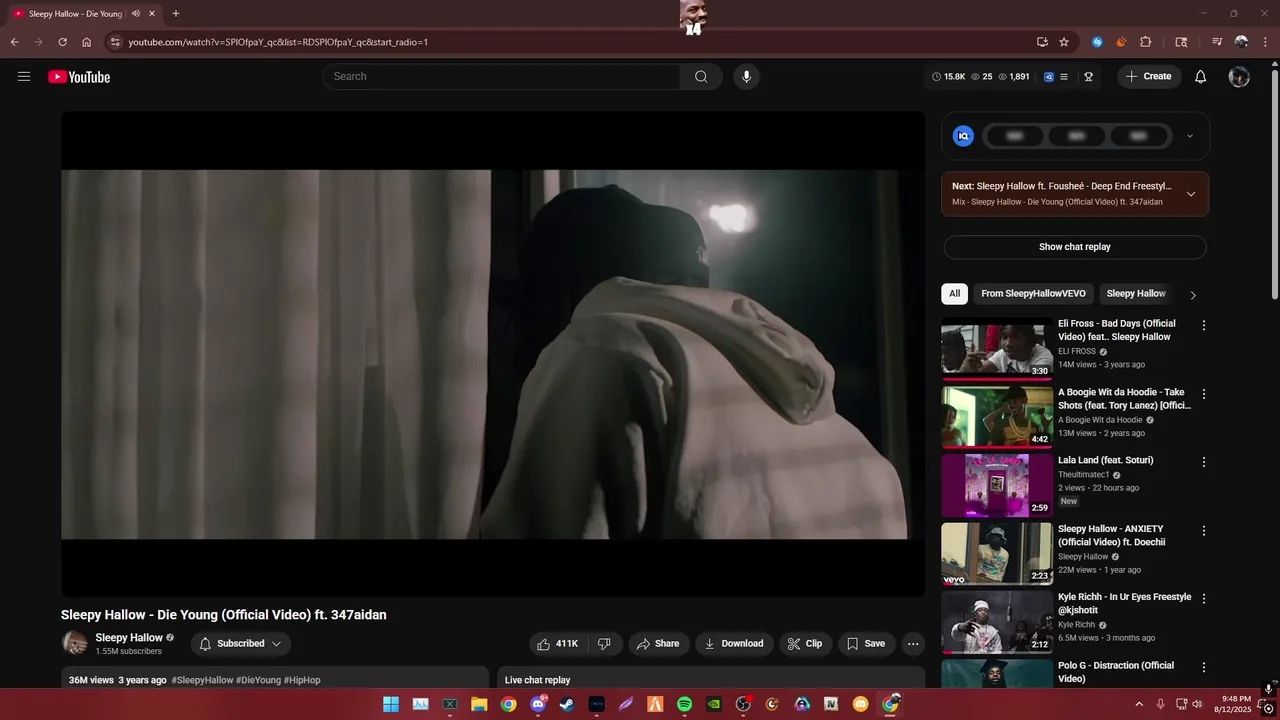Open the YouTube guide hamburger menu
Screen dimensions: 1280x720
pyautogui.click(x=24, y=76)
